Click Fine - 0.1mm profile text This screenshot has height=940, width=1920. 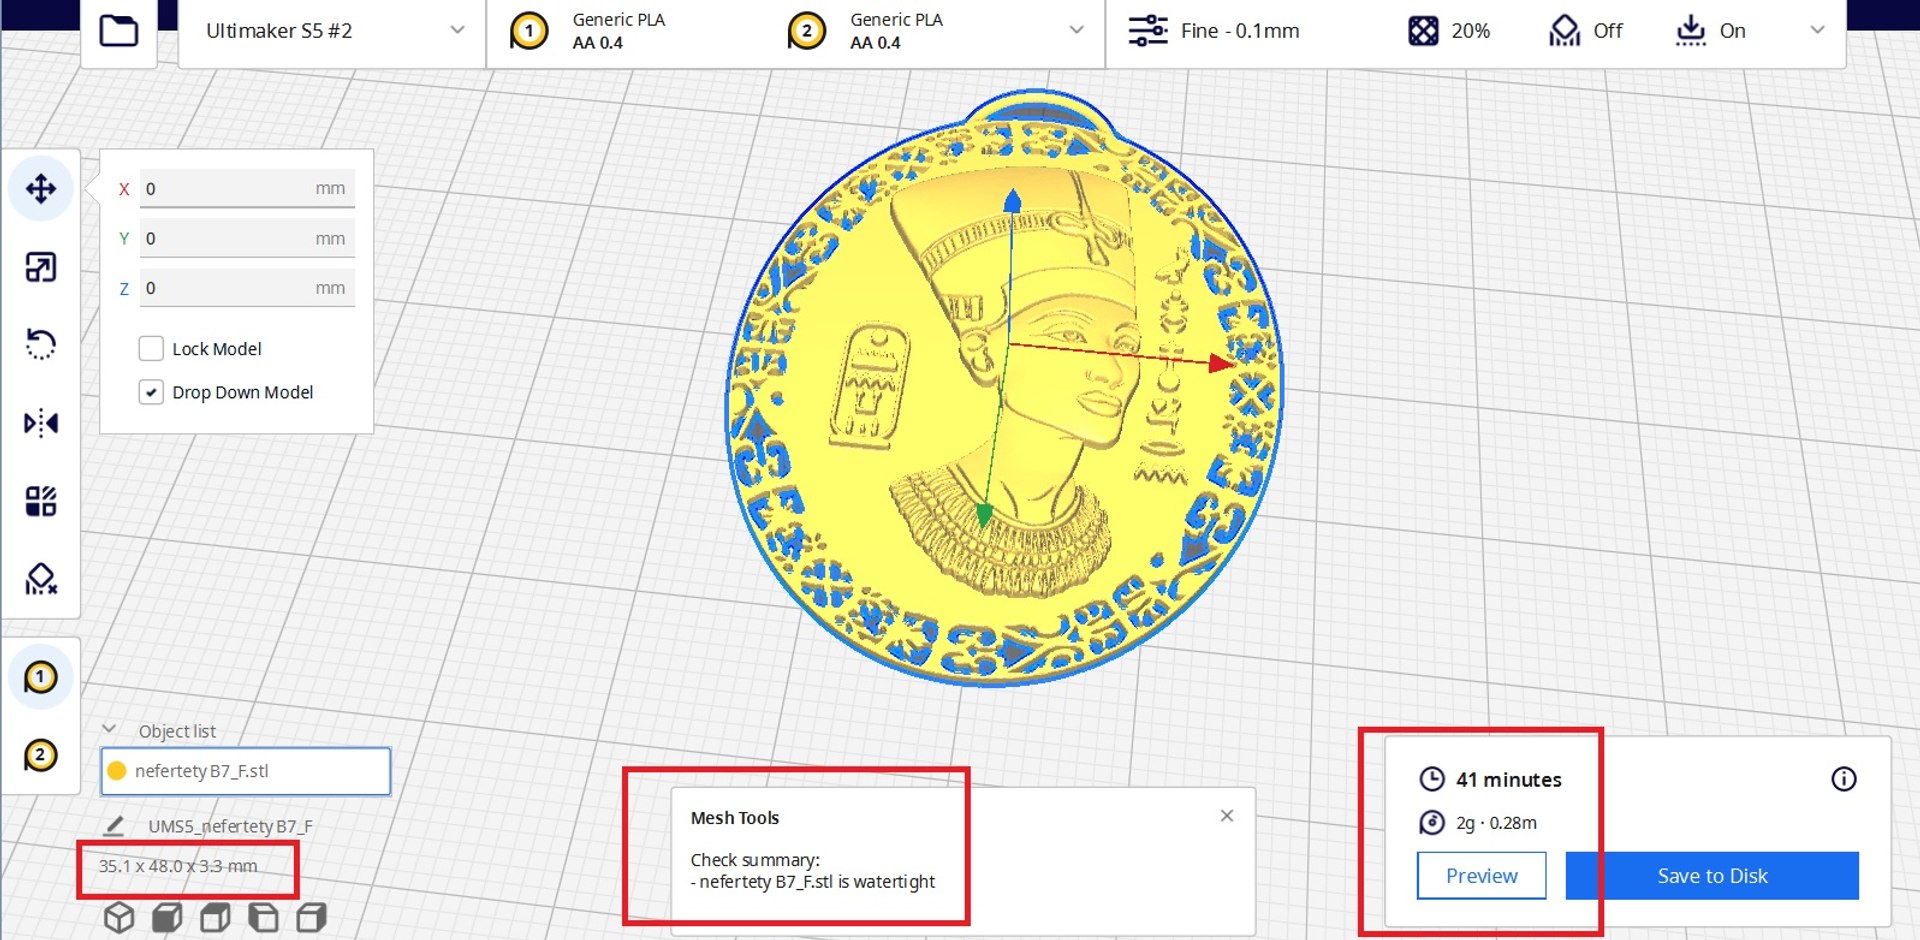pos(1240,31)
